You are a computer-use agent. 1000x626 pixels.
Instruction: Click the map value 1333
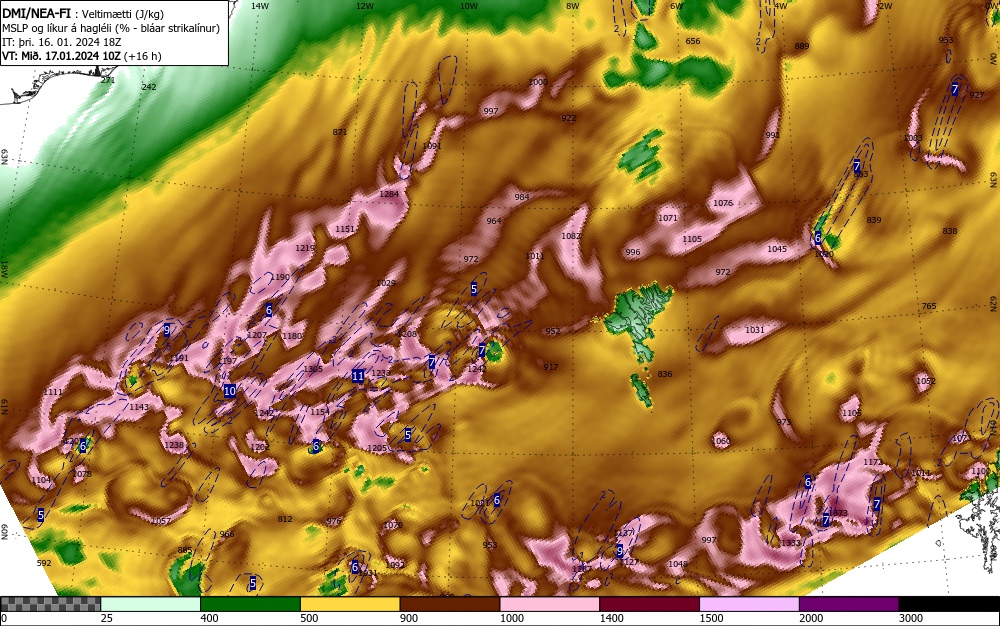(790, 542)
